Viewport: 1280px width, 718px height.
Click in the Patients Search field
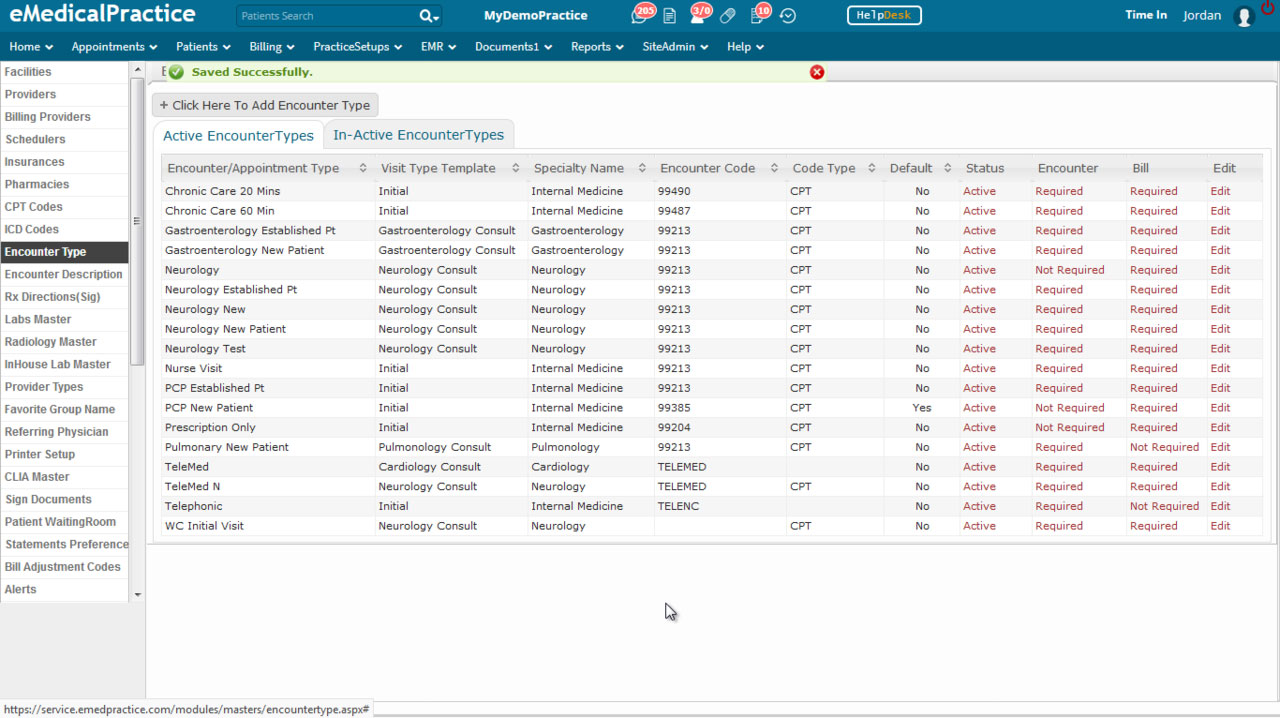pos(326,16)
